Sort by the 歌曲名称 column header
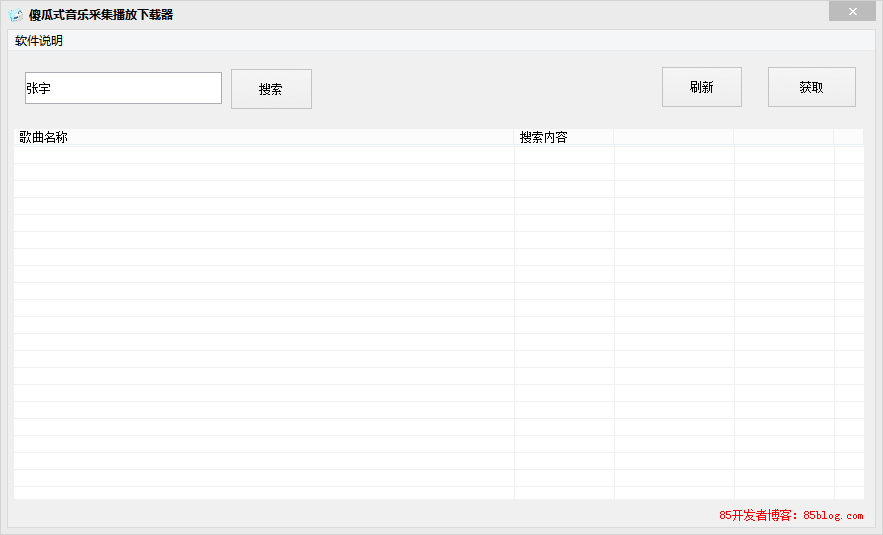The image size is (883, 535). click(x=263, y=137)
